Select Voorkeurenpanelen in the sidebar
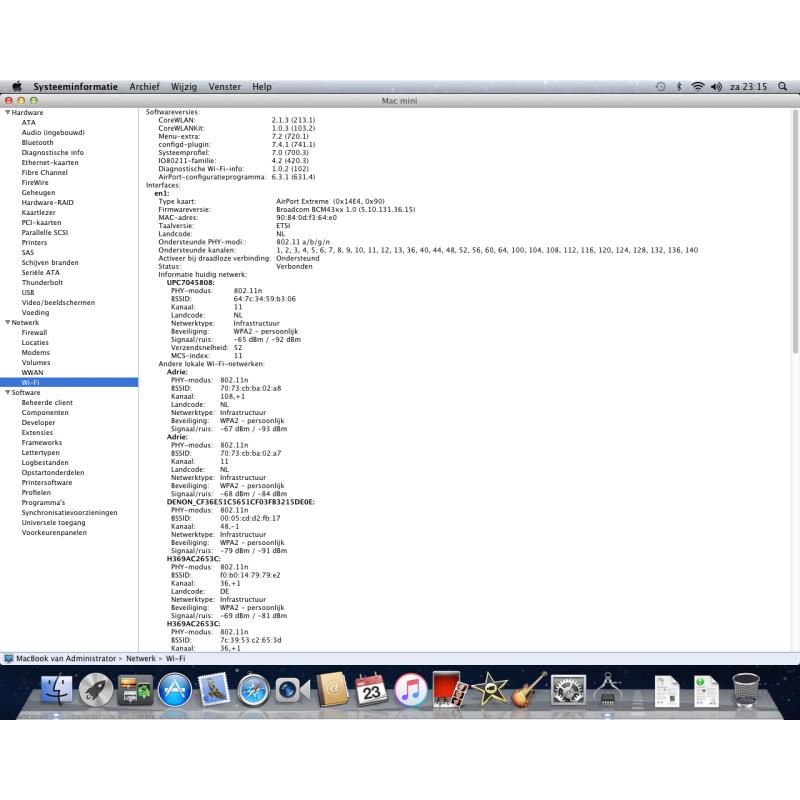800x800 pixels. 54,533
